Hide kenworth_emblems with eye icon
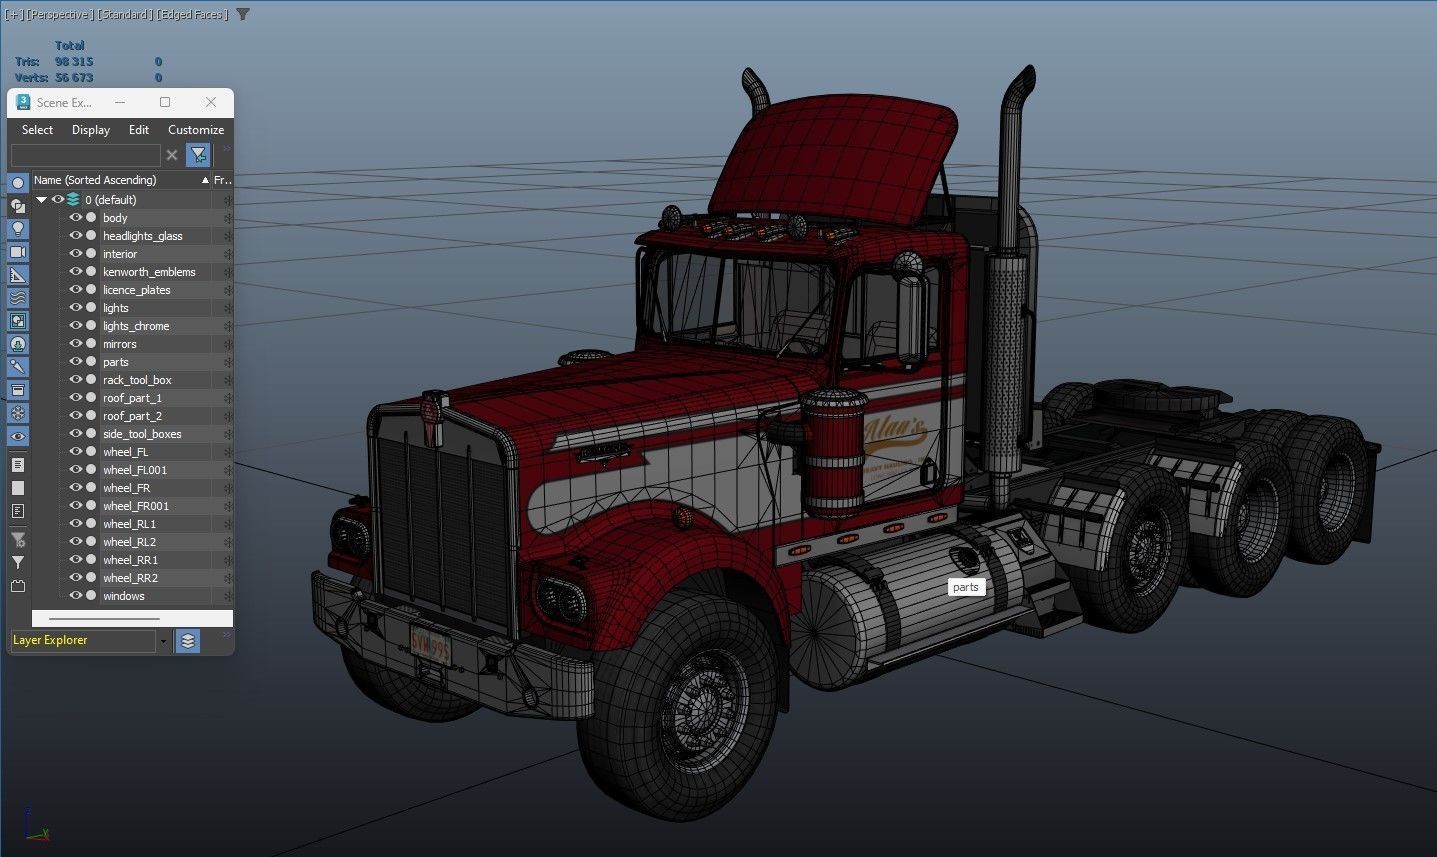Viewport: 1437px width, 857px height. pyautogui.click(x=75, y=272)
